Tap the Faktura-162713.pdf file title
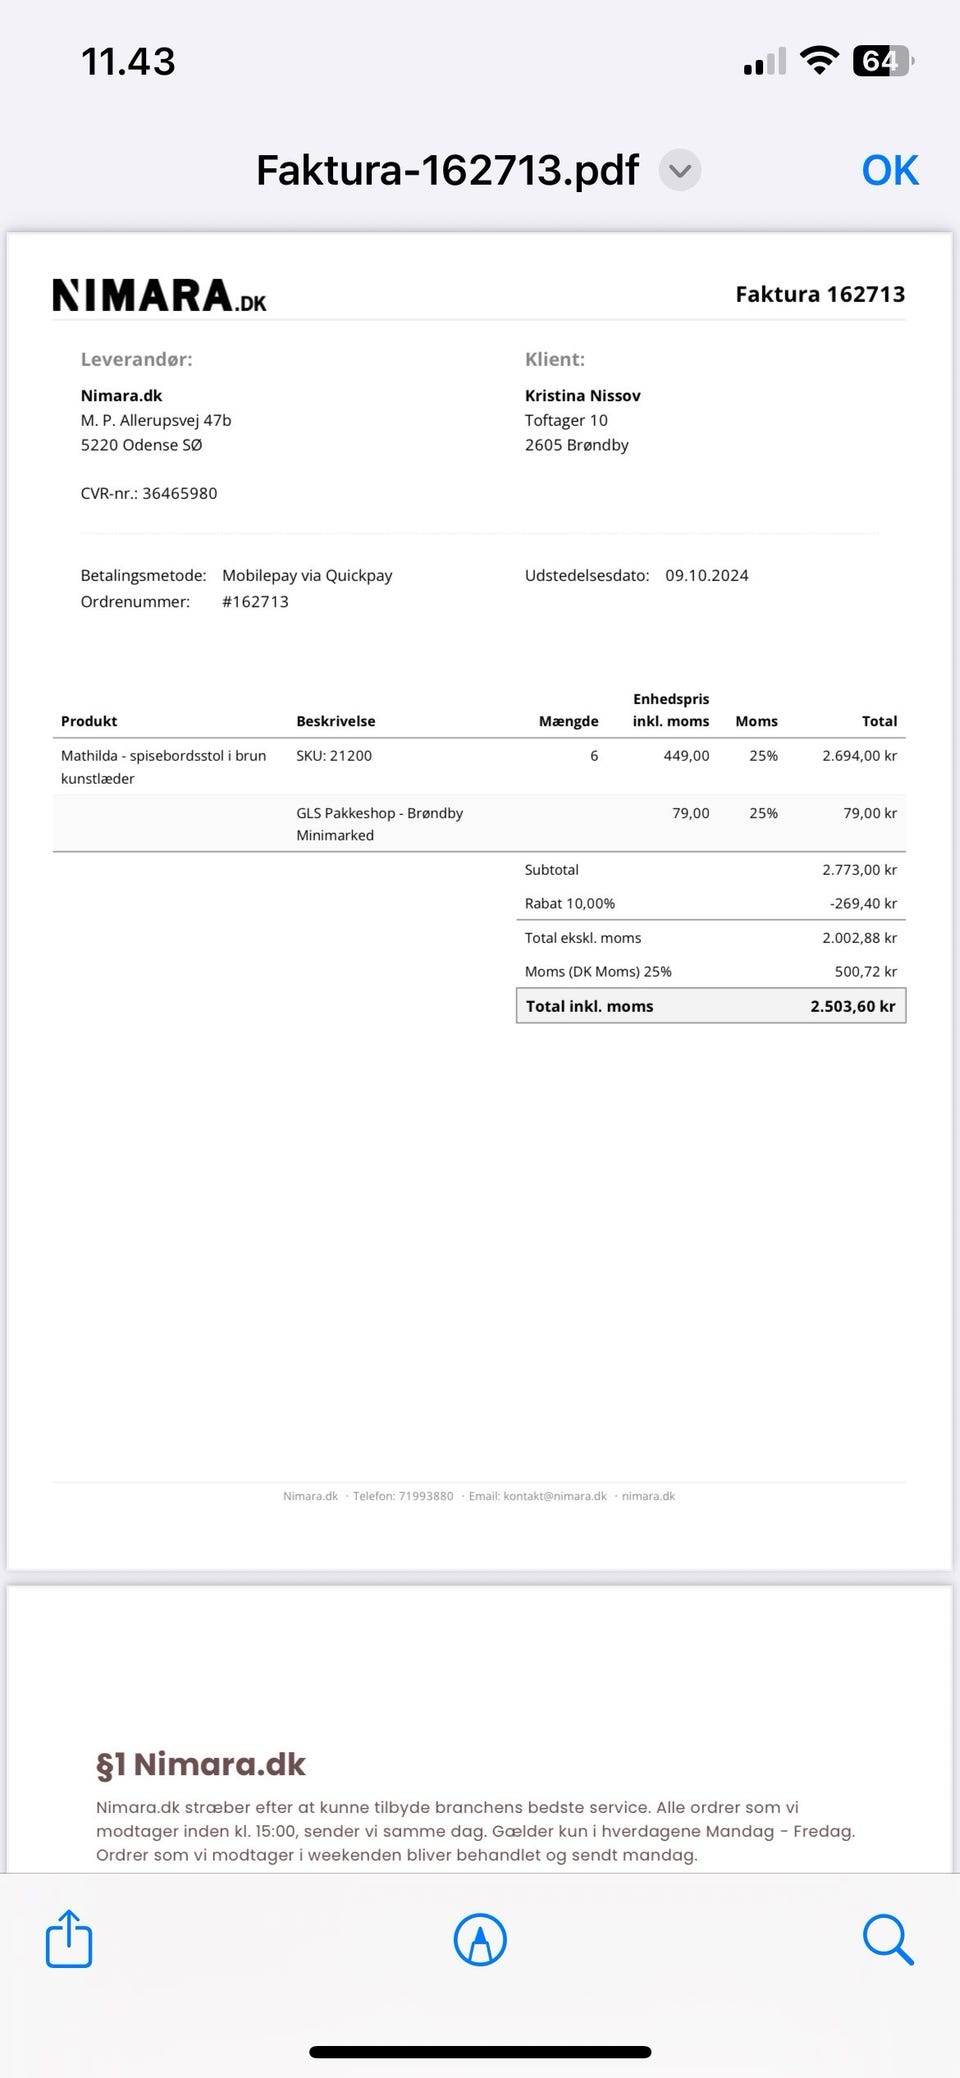This screenshot has width=960, height=2078. coord(447,170)
